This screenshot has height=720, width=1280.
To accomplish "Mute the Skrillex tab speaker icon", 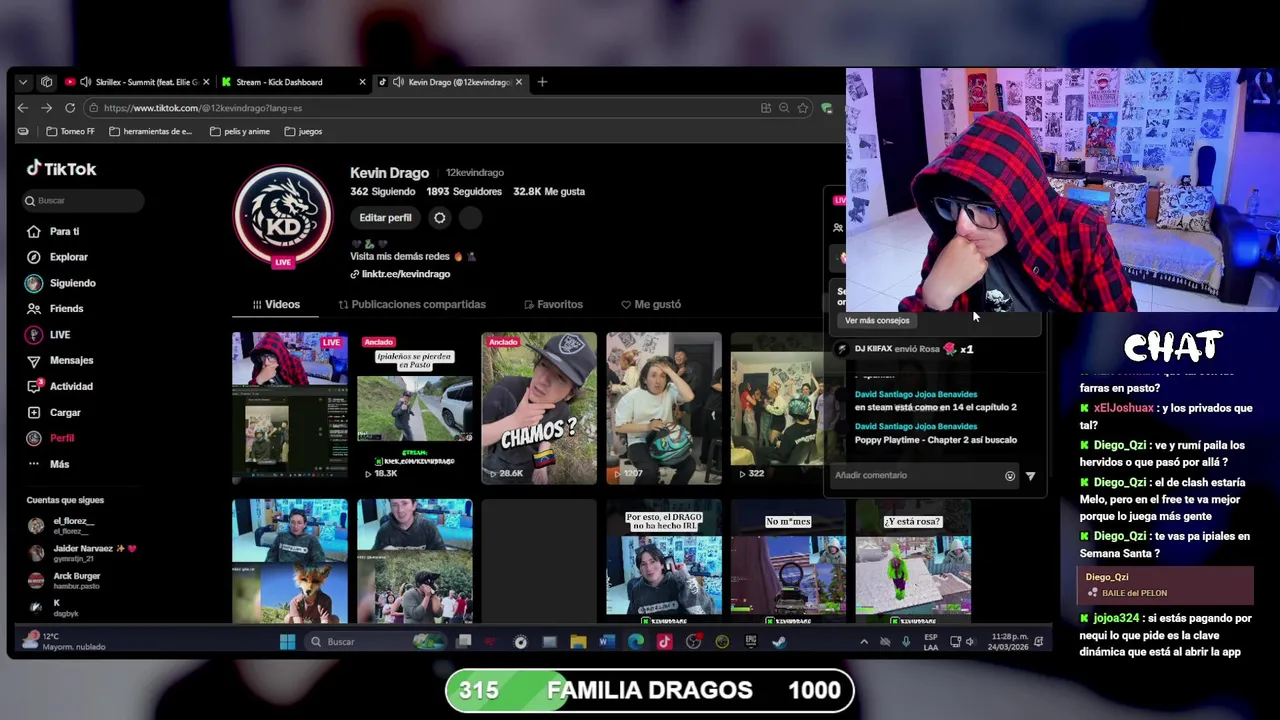I will coord(86,82).
